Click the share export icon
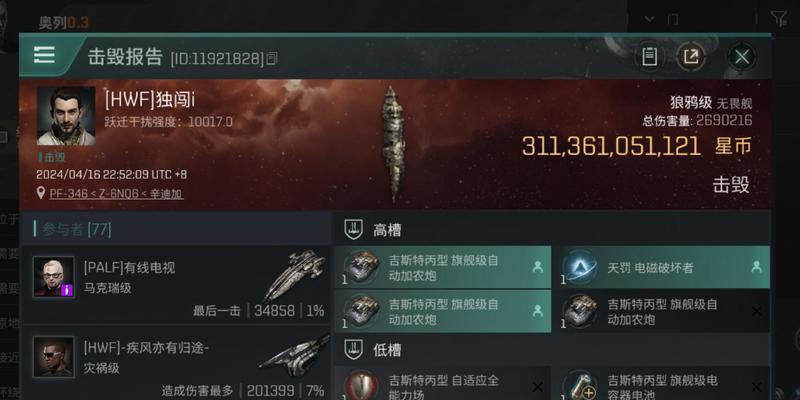800x400 pixels. tap(691, 56)
